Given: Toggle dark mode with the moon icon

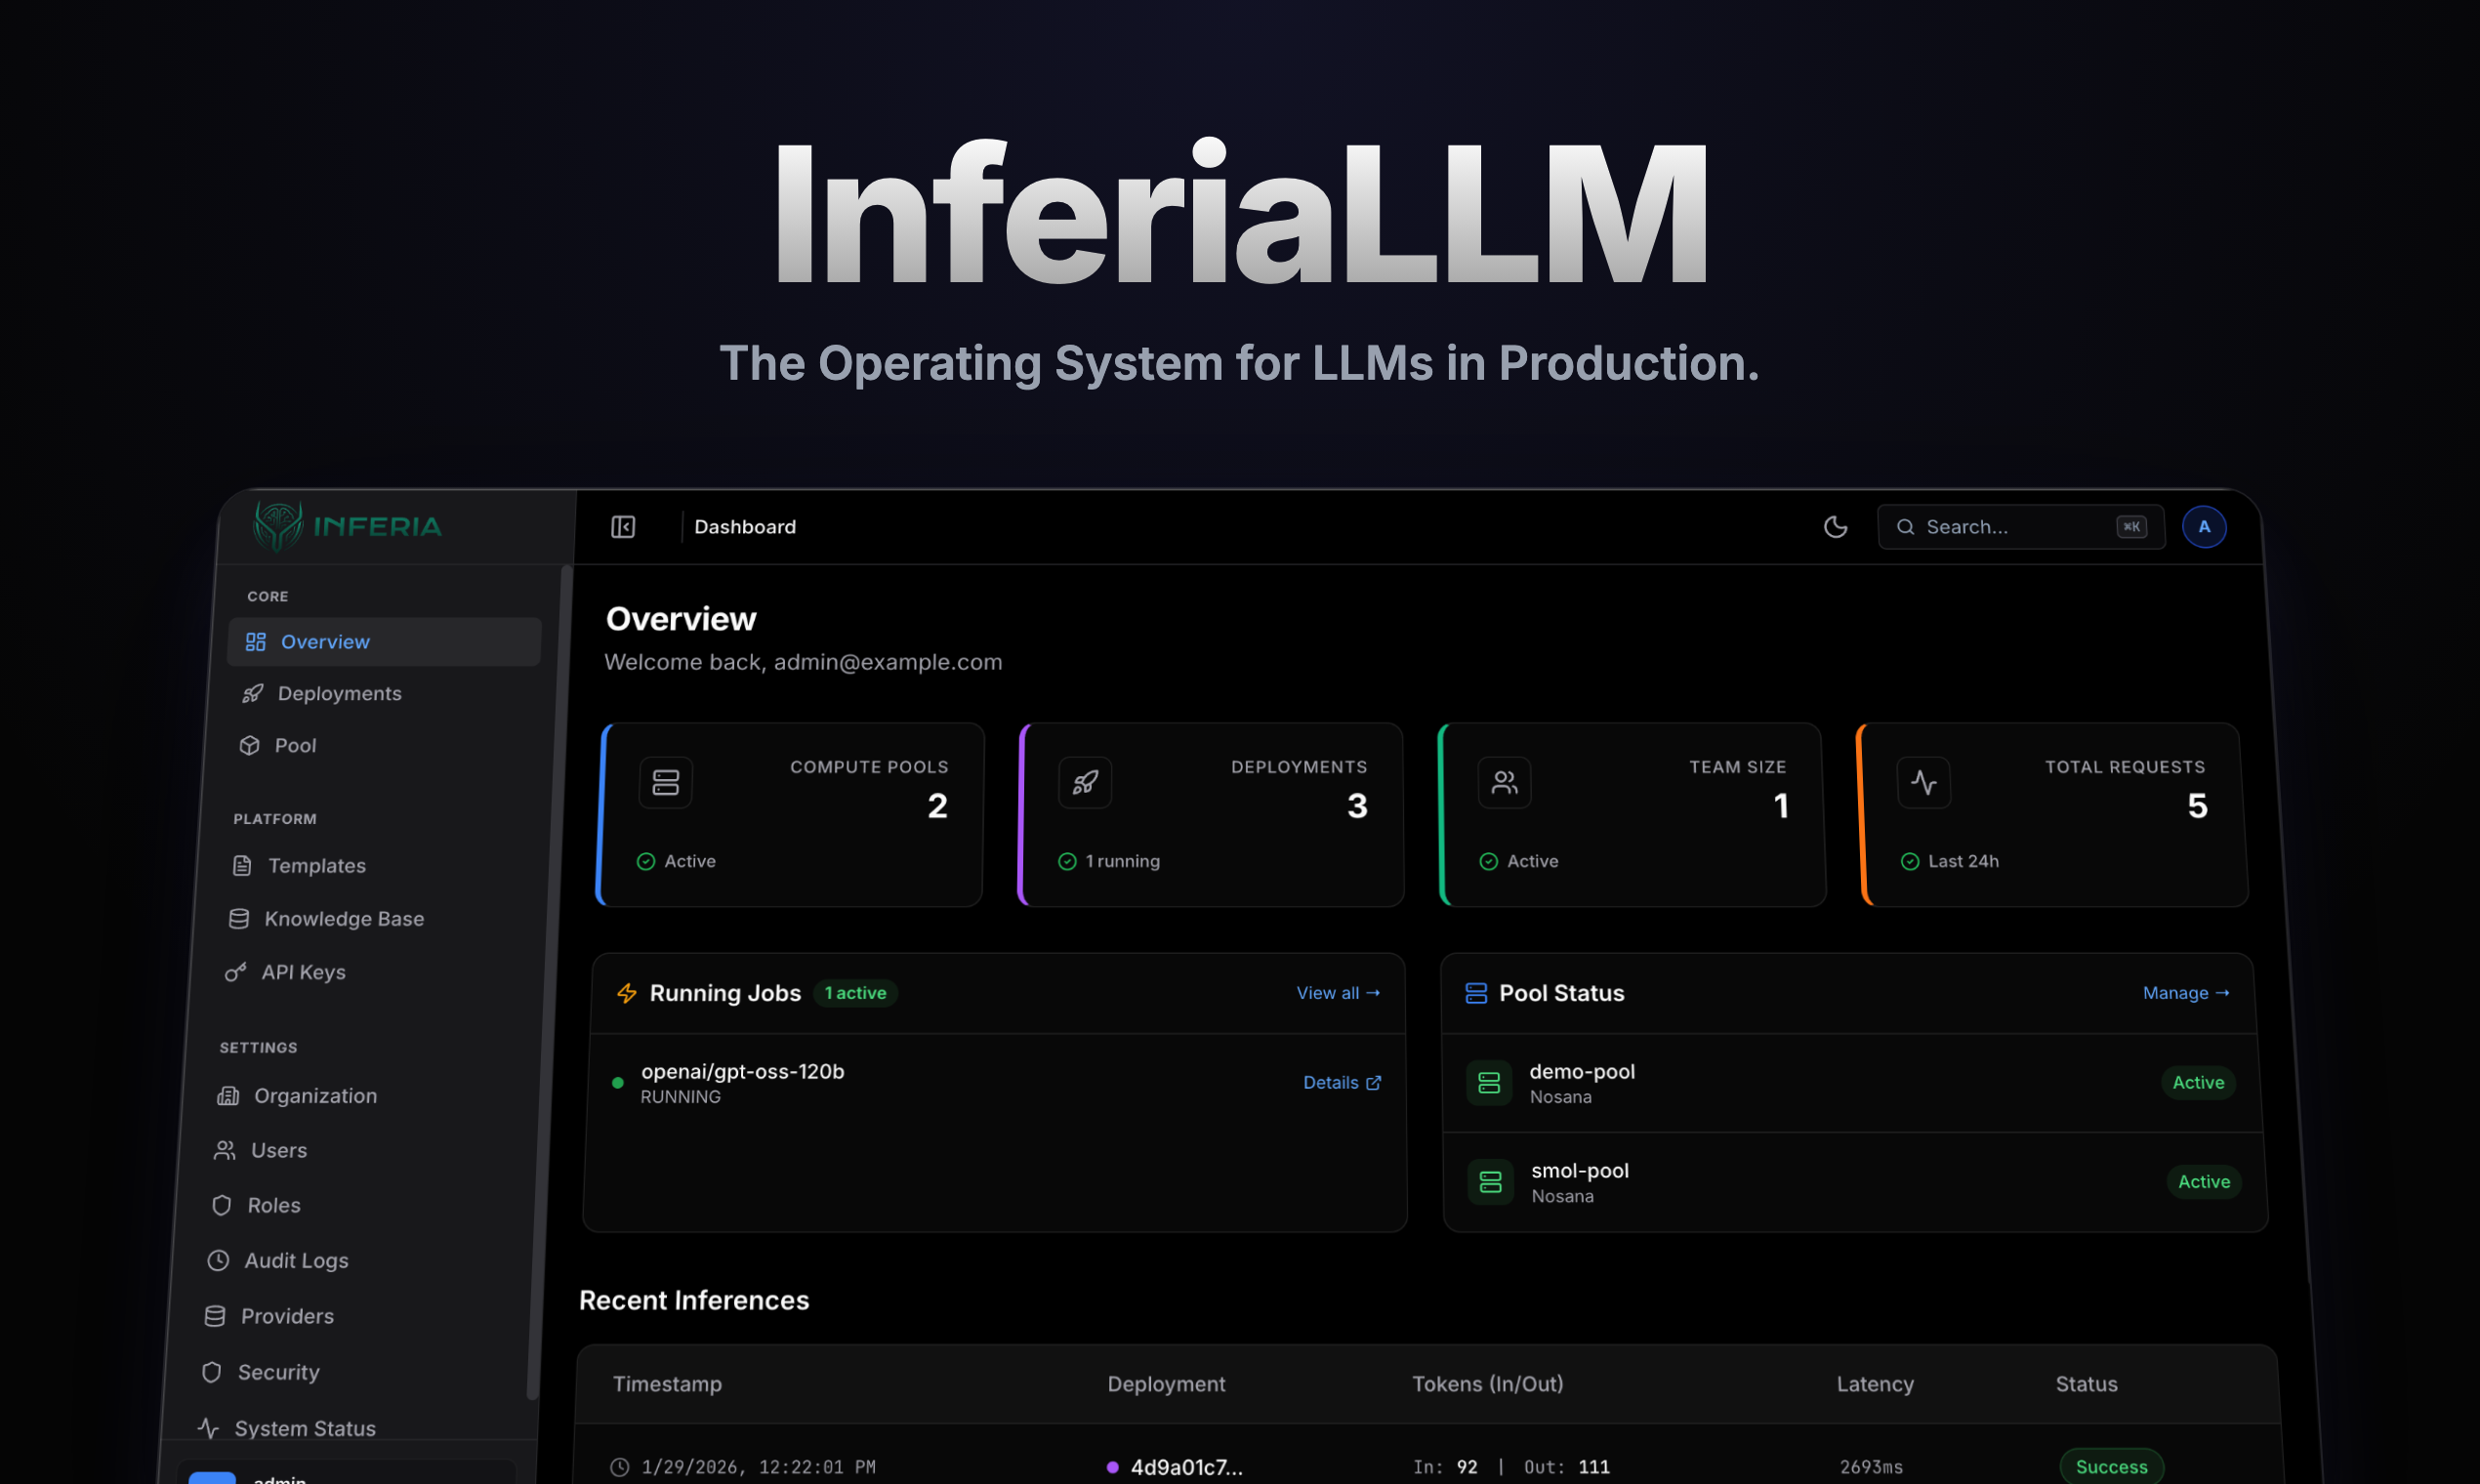Looking at the screenshot, I should click(x=1836, y=527).
